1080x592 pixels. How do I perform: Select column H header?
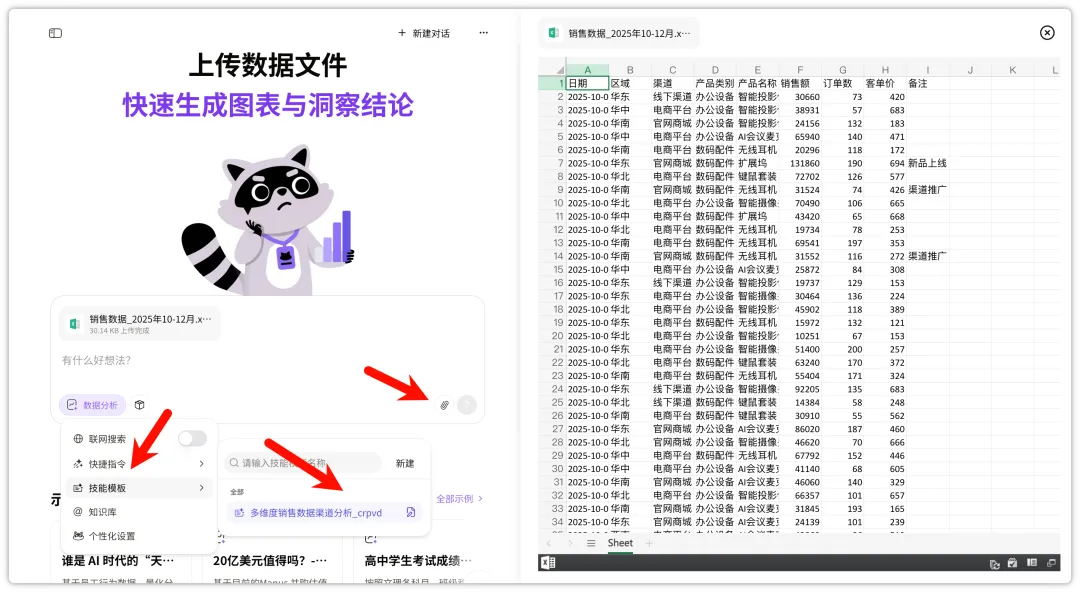885,70
